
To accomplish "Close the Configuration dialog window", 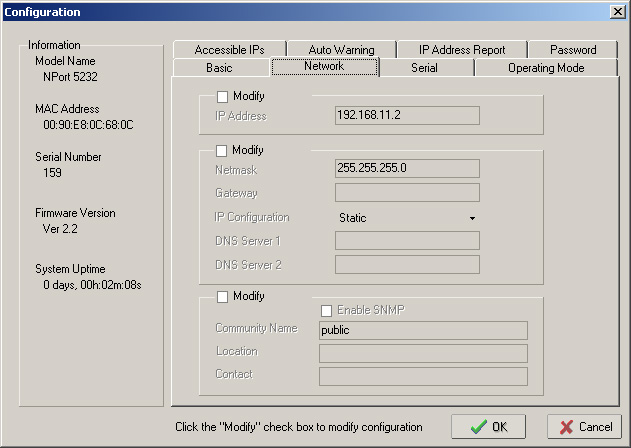I will (x=617, y=11).
